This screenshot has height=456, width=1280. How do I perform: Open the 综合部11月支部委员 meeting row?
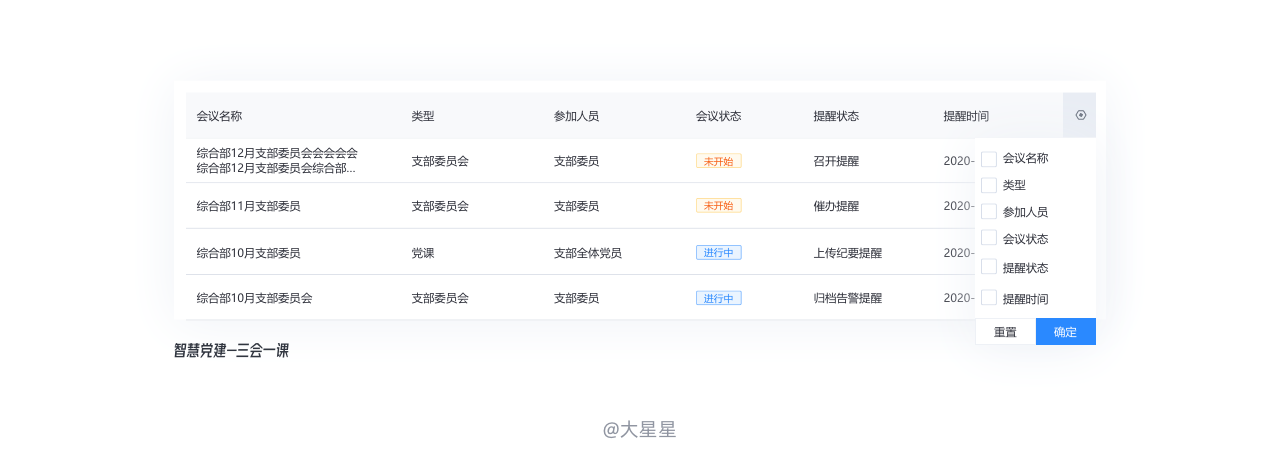(248, 206)
